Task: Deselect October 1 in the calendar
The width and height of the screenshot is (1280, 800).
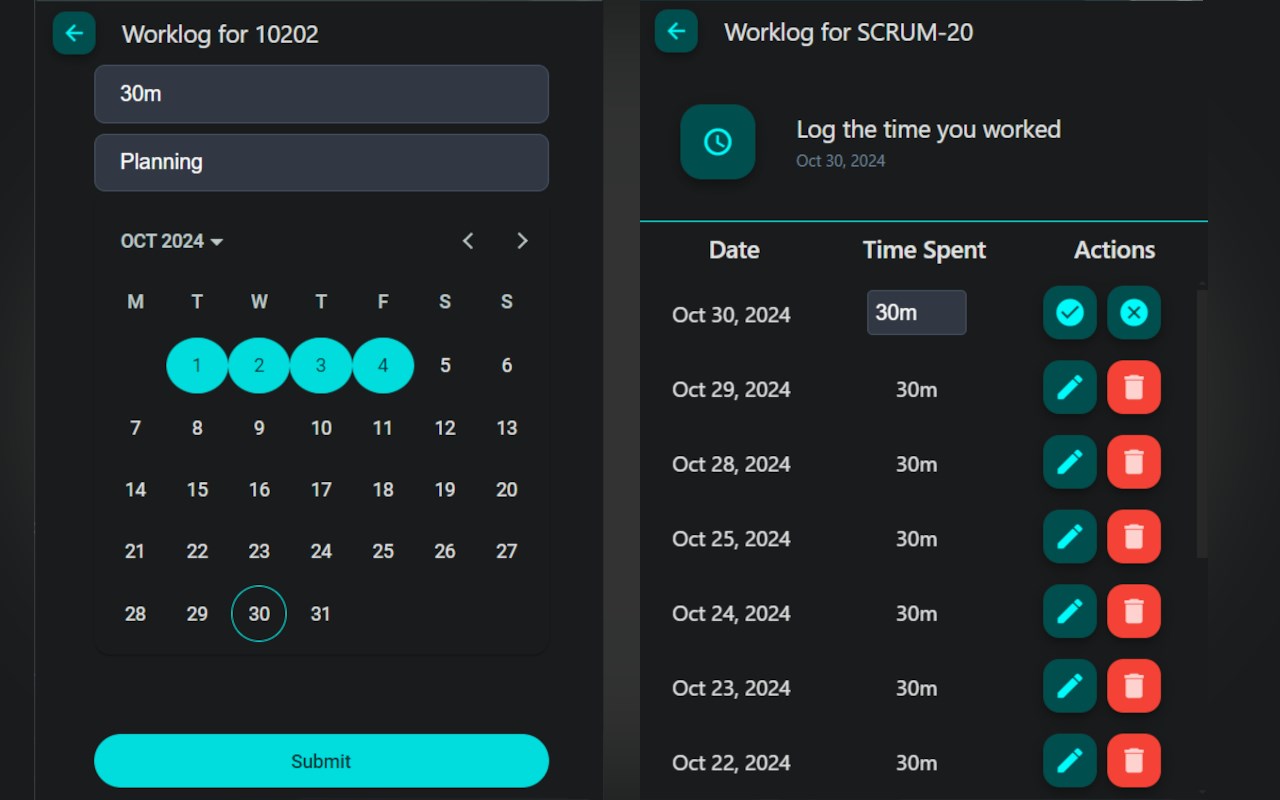Action: coord(197,365)
